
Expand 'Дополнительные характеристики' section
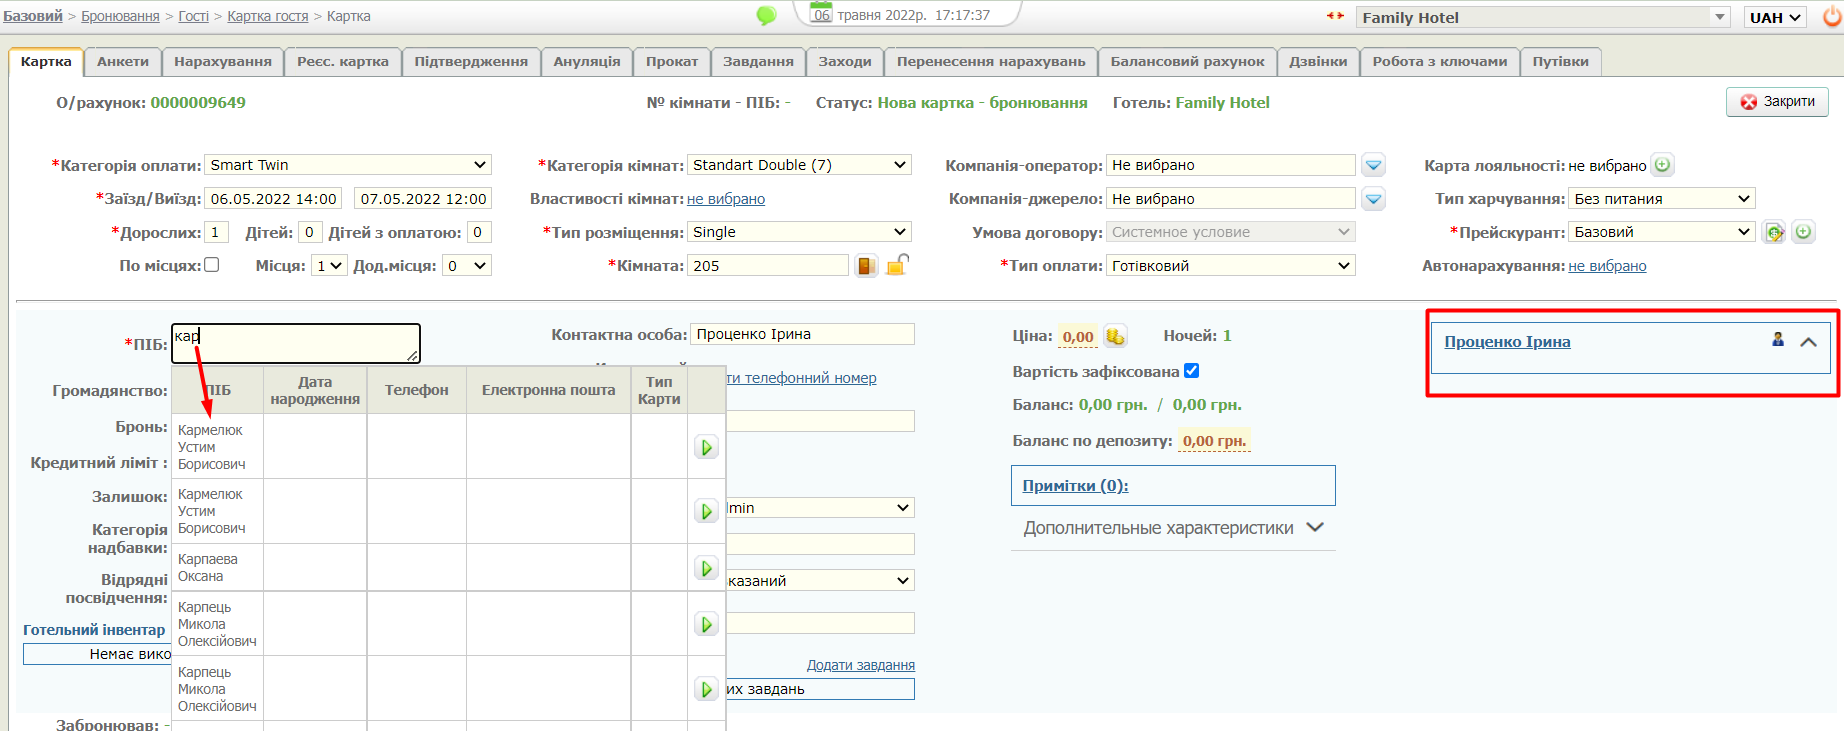(1173, 528)
